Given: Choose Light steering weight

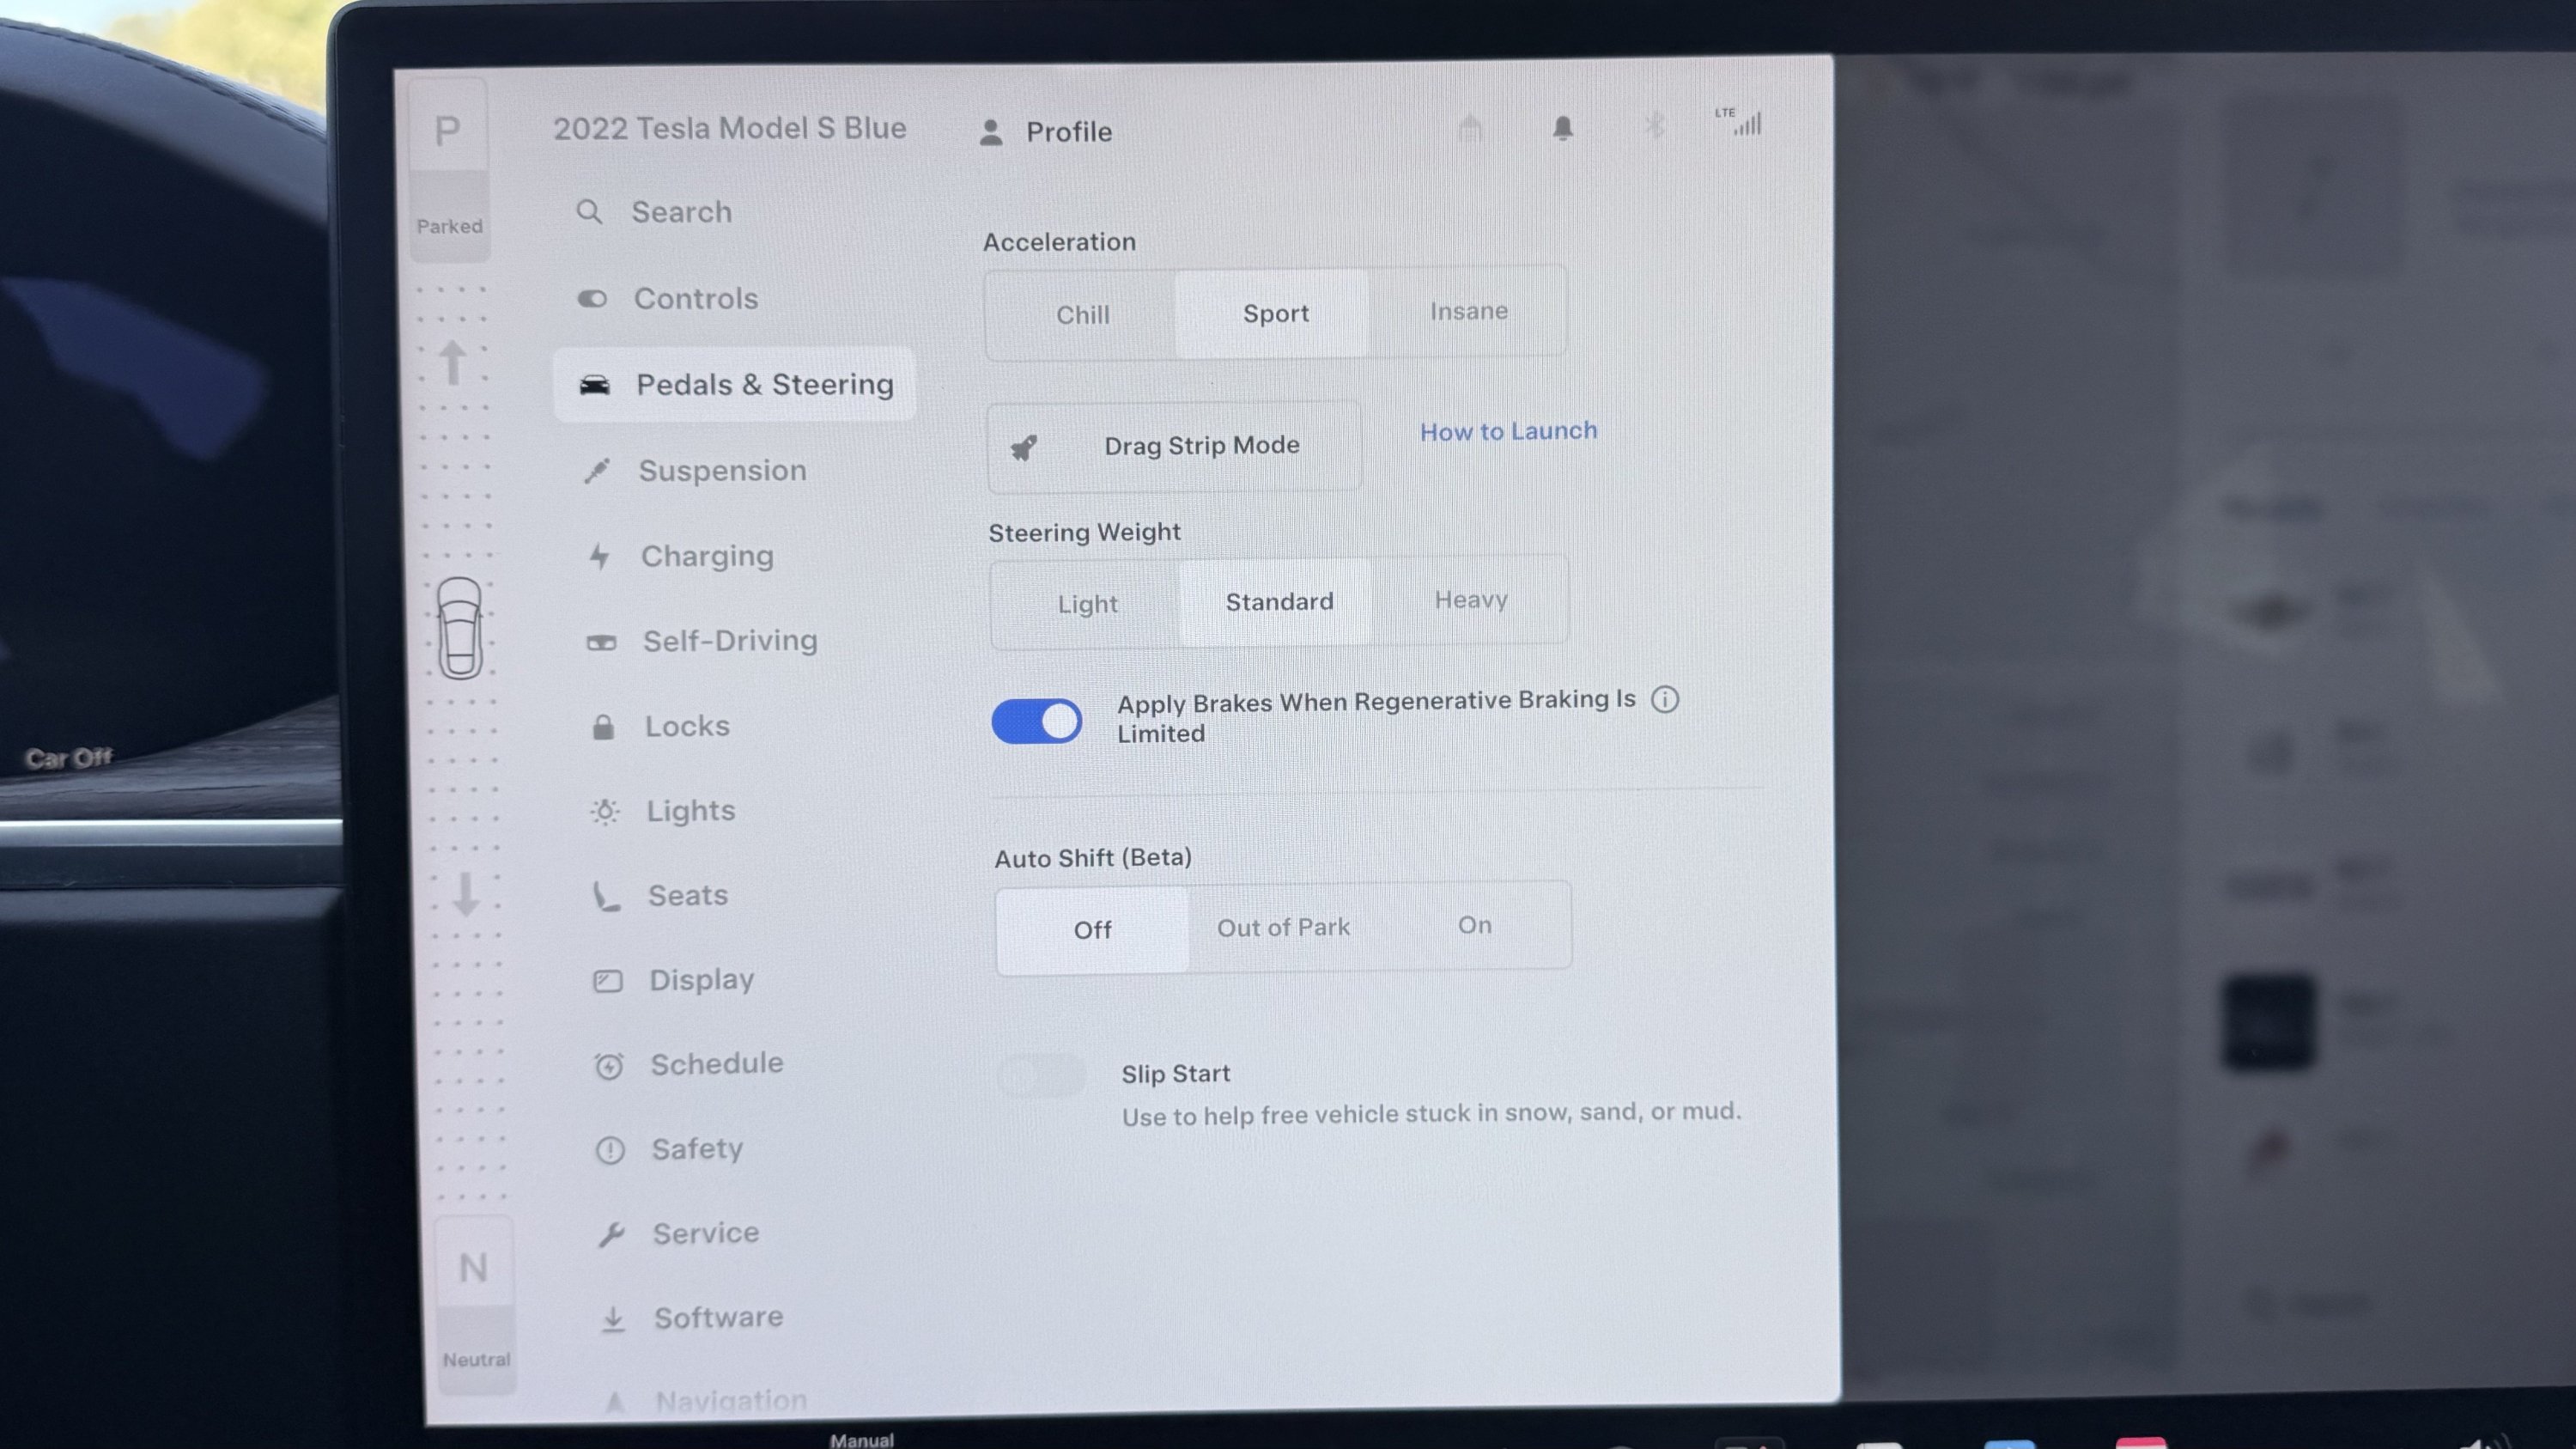Looking at the screenshot, I should (1087, 604).
